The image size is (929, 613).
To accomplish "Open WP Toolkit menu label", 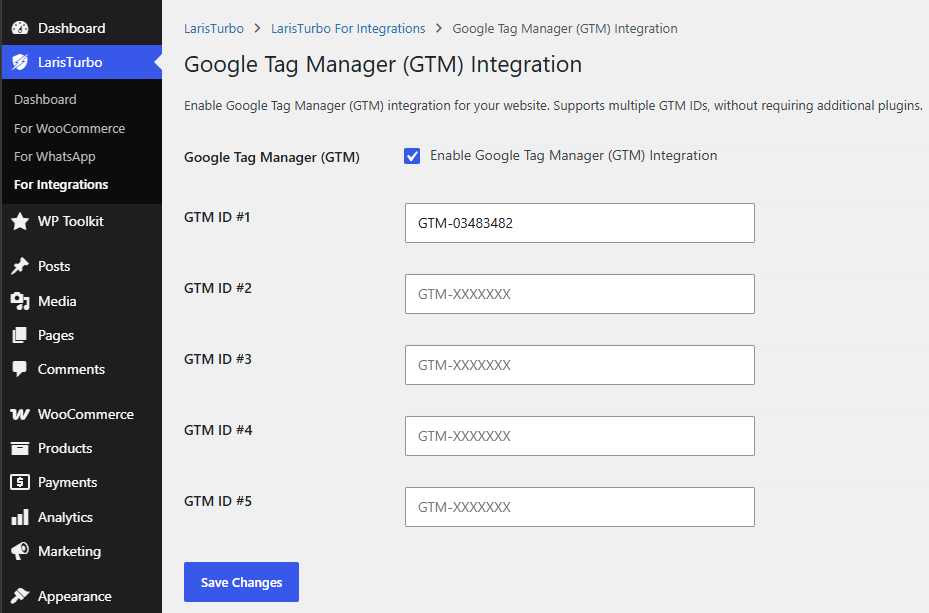I will point(71,221).
